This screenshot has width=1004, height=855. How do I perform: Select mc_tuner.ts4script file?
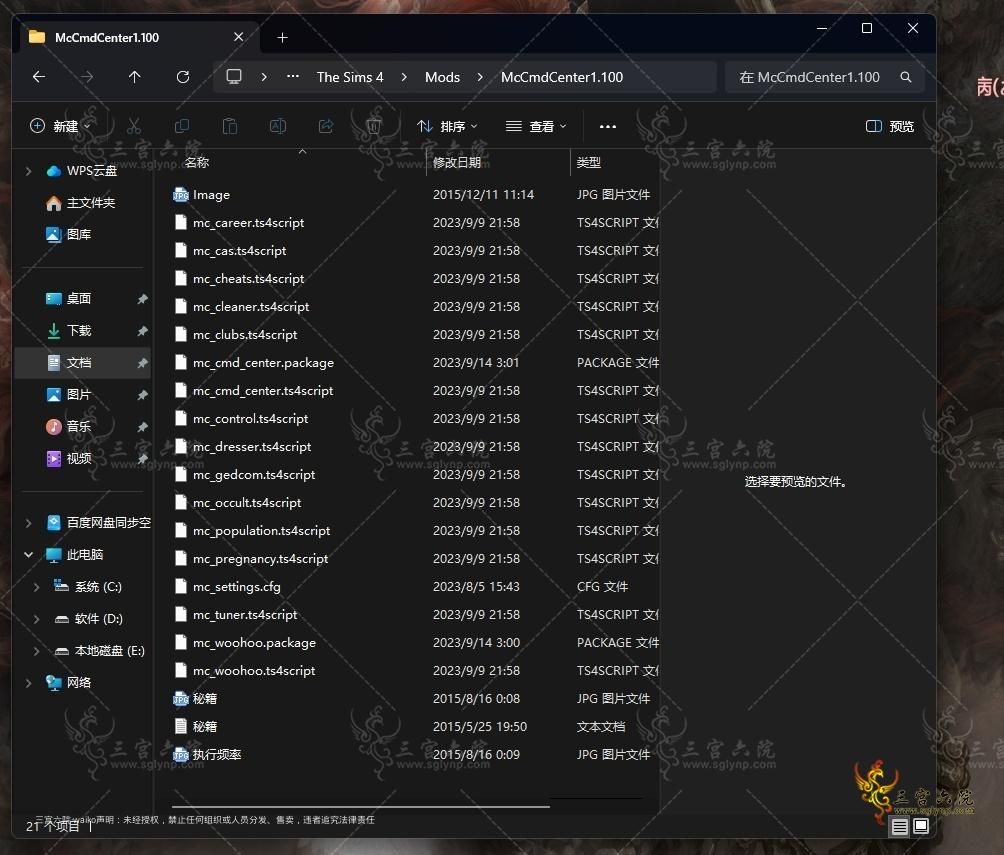coord(416,615)
